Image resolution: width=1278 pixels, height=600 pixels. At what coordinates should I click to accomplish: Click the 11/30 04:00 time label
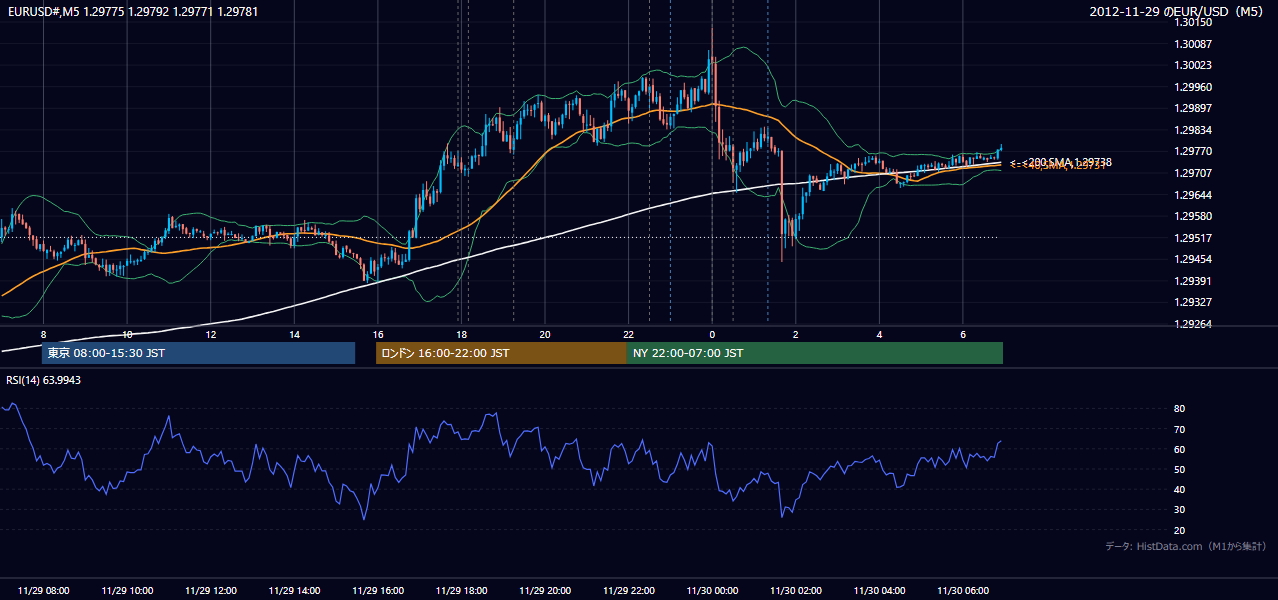(879, 591)
